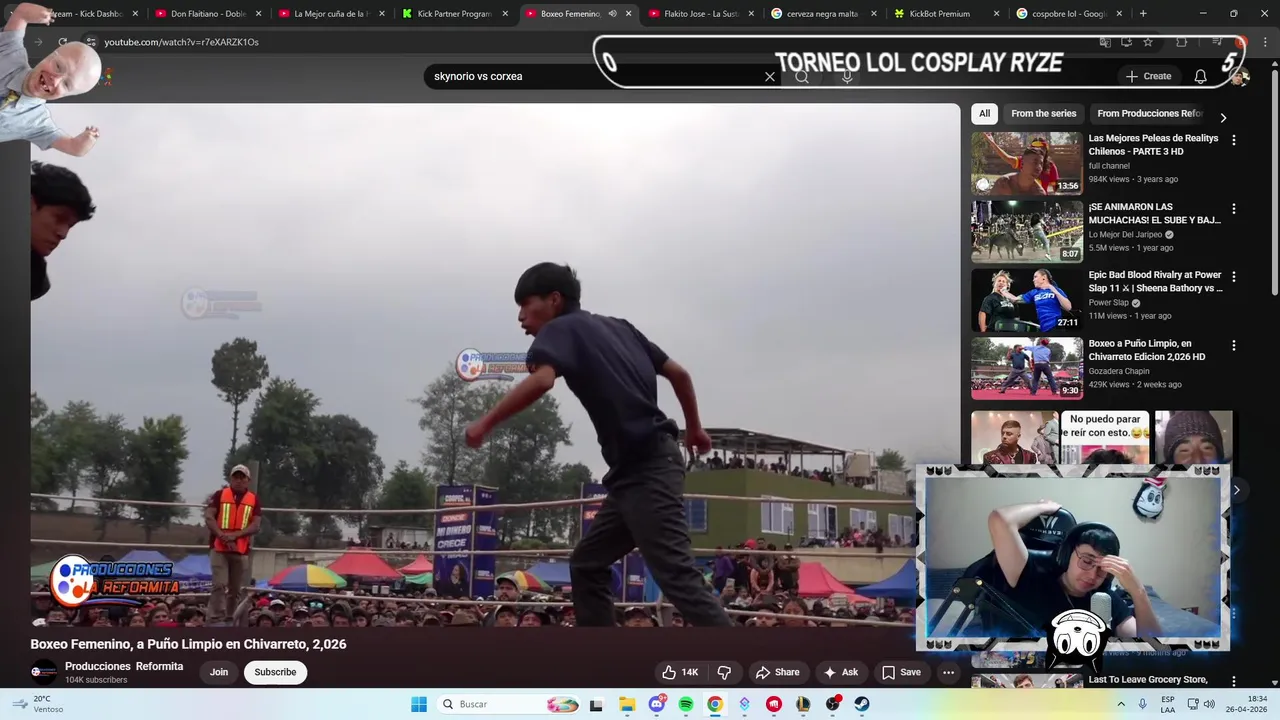Mute the Boxeo Femenino tab audio
The width and height of the screenshot is (1280, 720).
coord(612,14)
